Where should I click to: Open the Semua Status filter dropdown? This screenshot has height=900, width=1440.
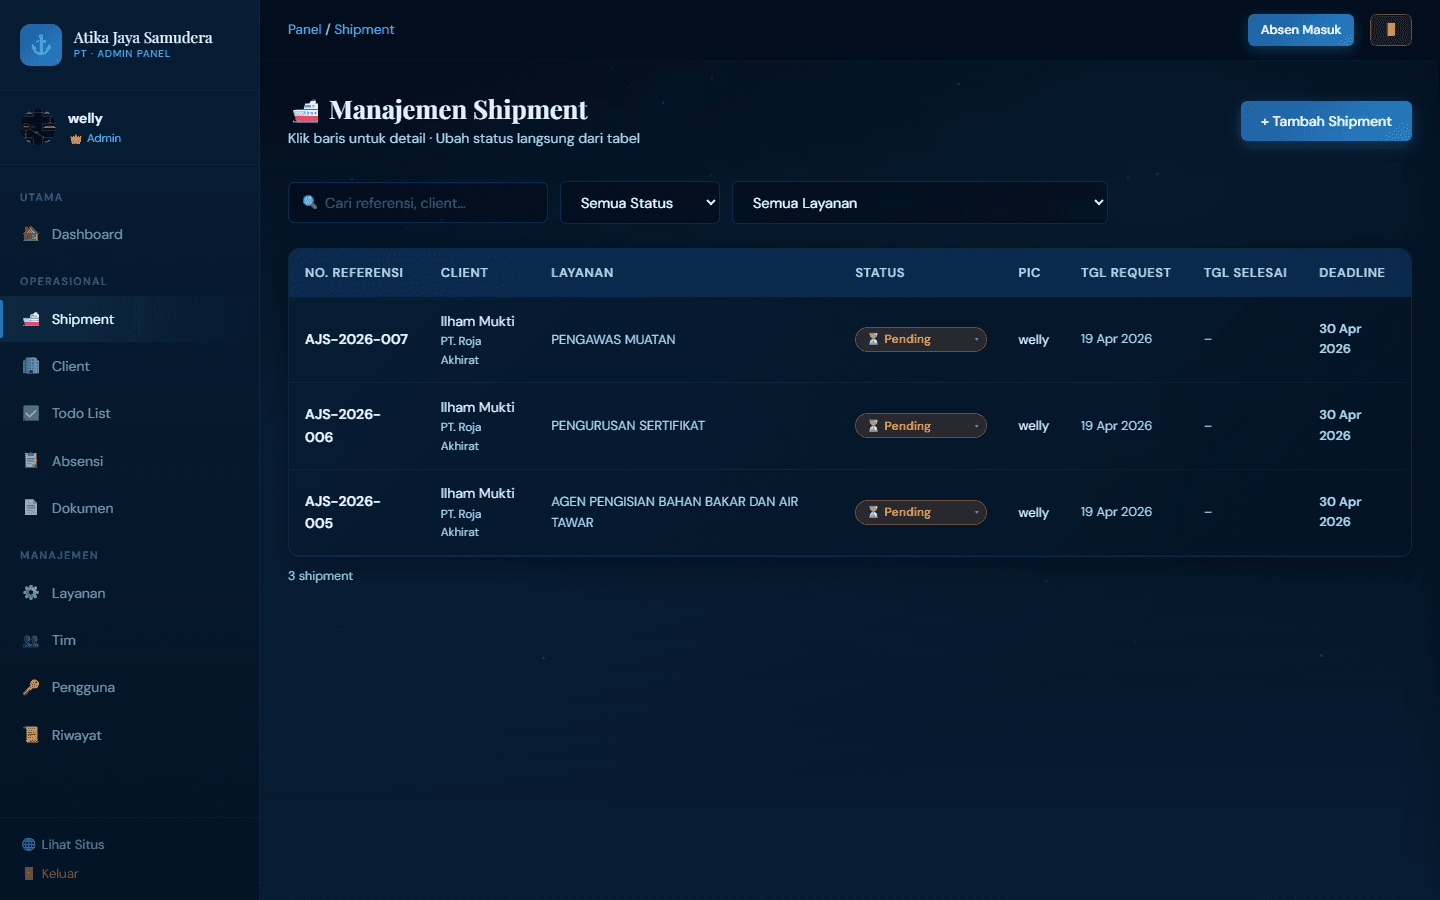(640, 203)
